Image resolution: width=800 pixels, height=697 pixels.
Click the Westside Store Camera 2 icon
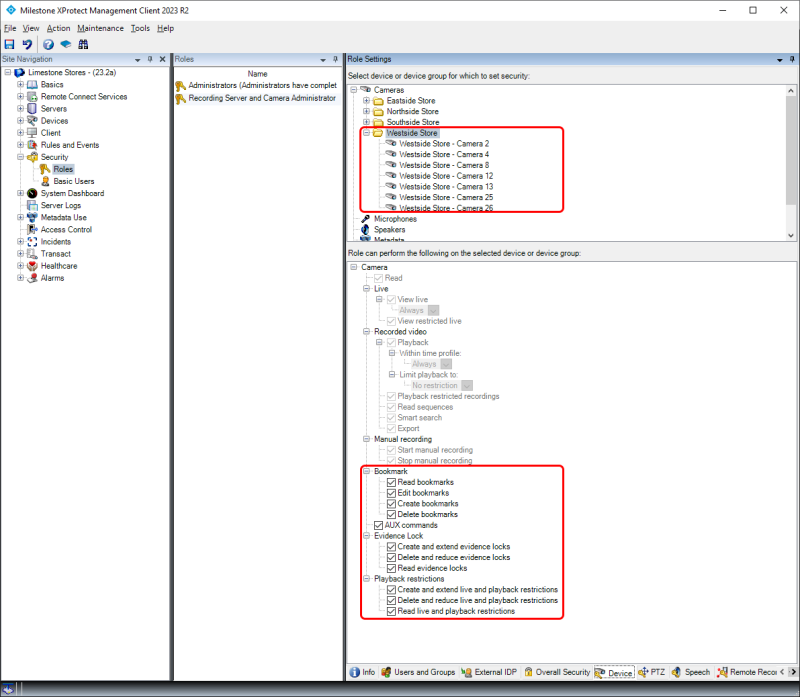[391, 143]
